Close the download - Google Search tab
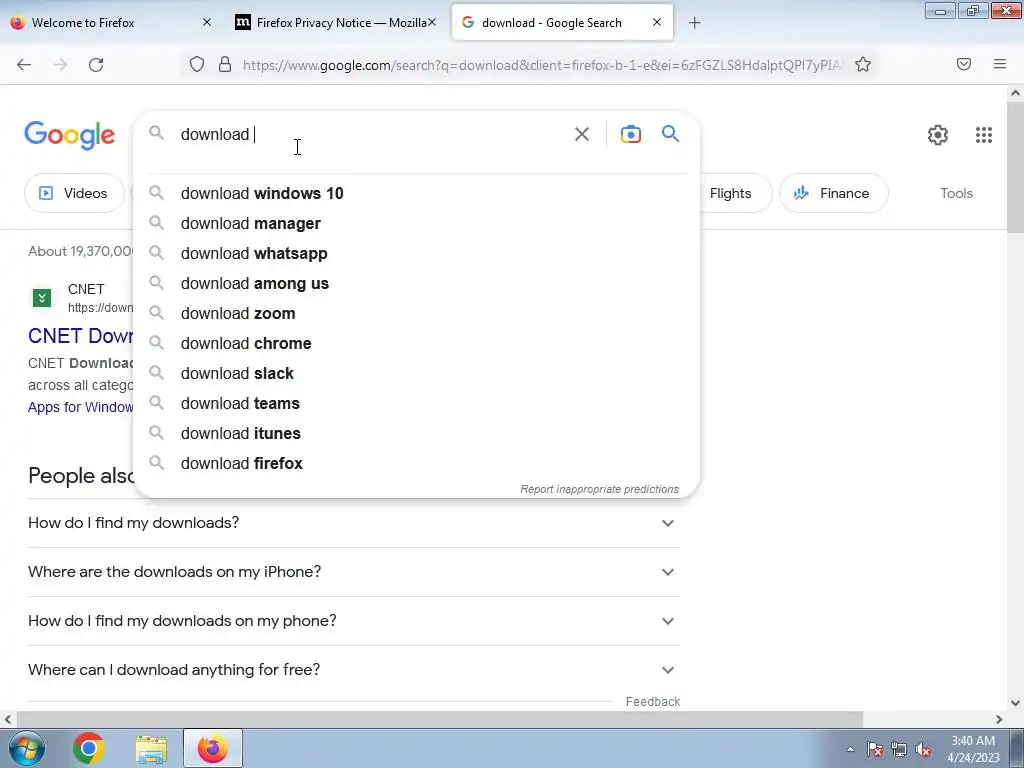 (x=657, y=22)
